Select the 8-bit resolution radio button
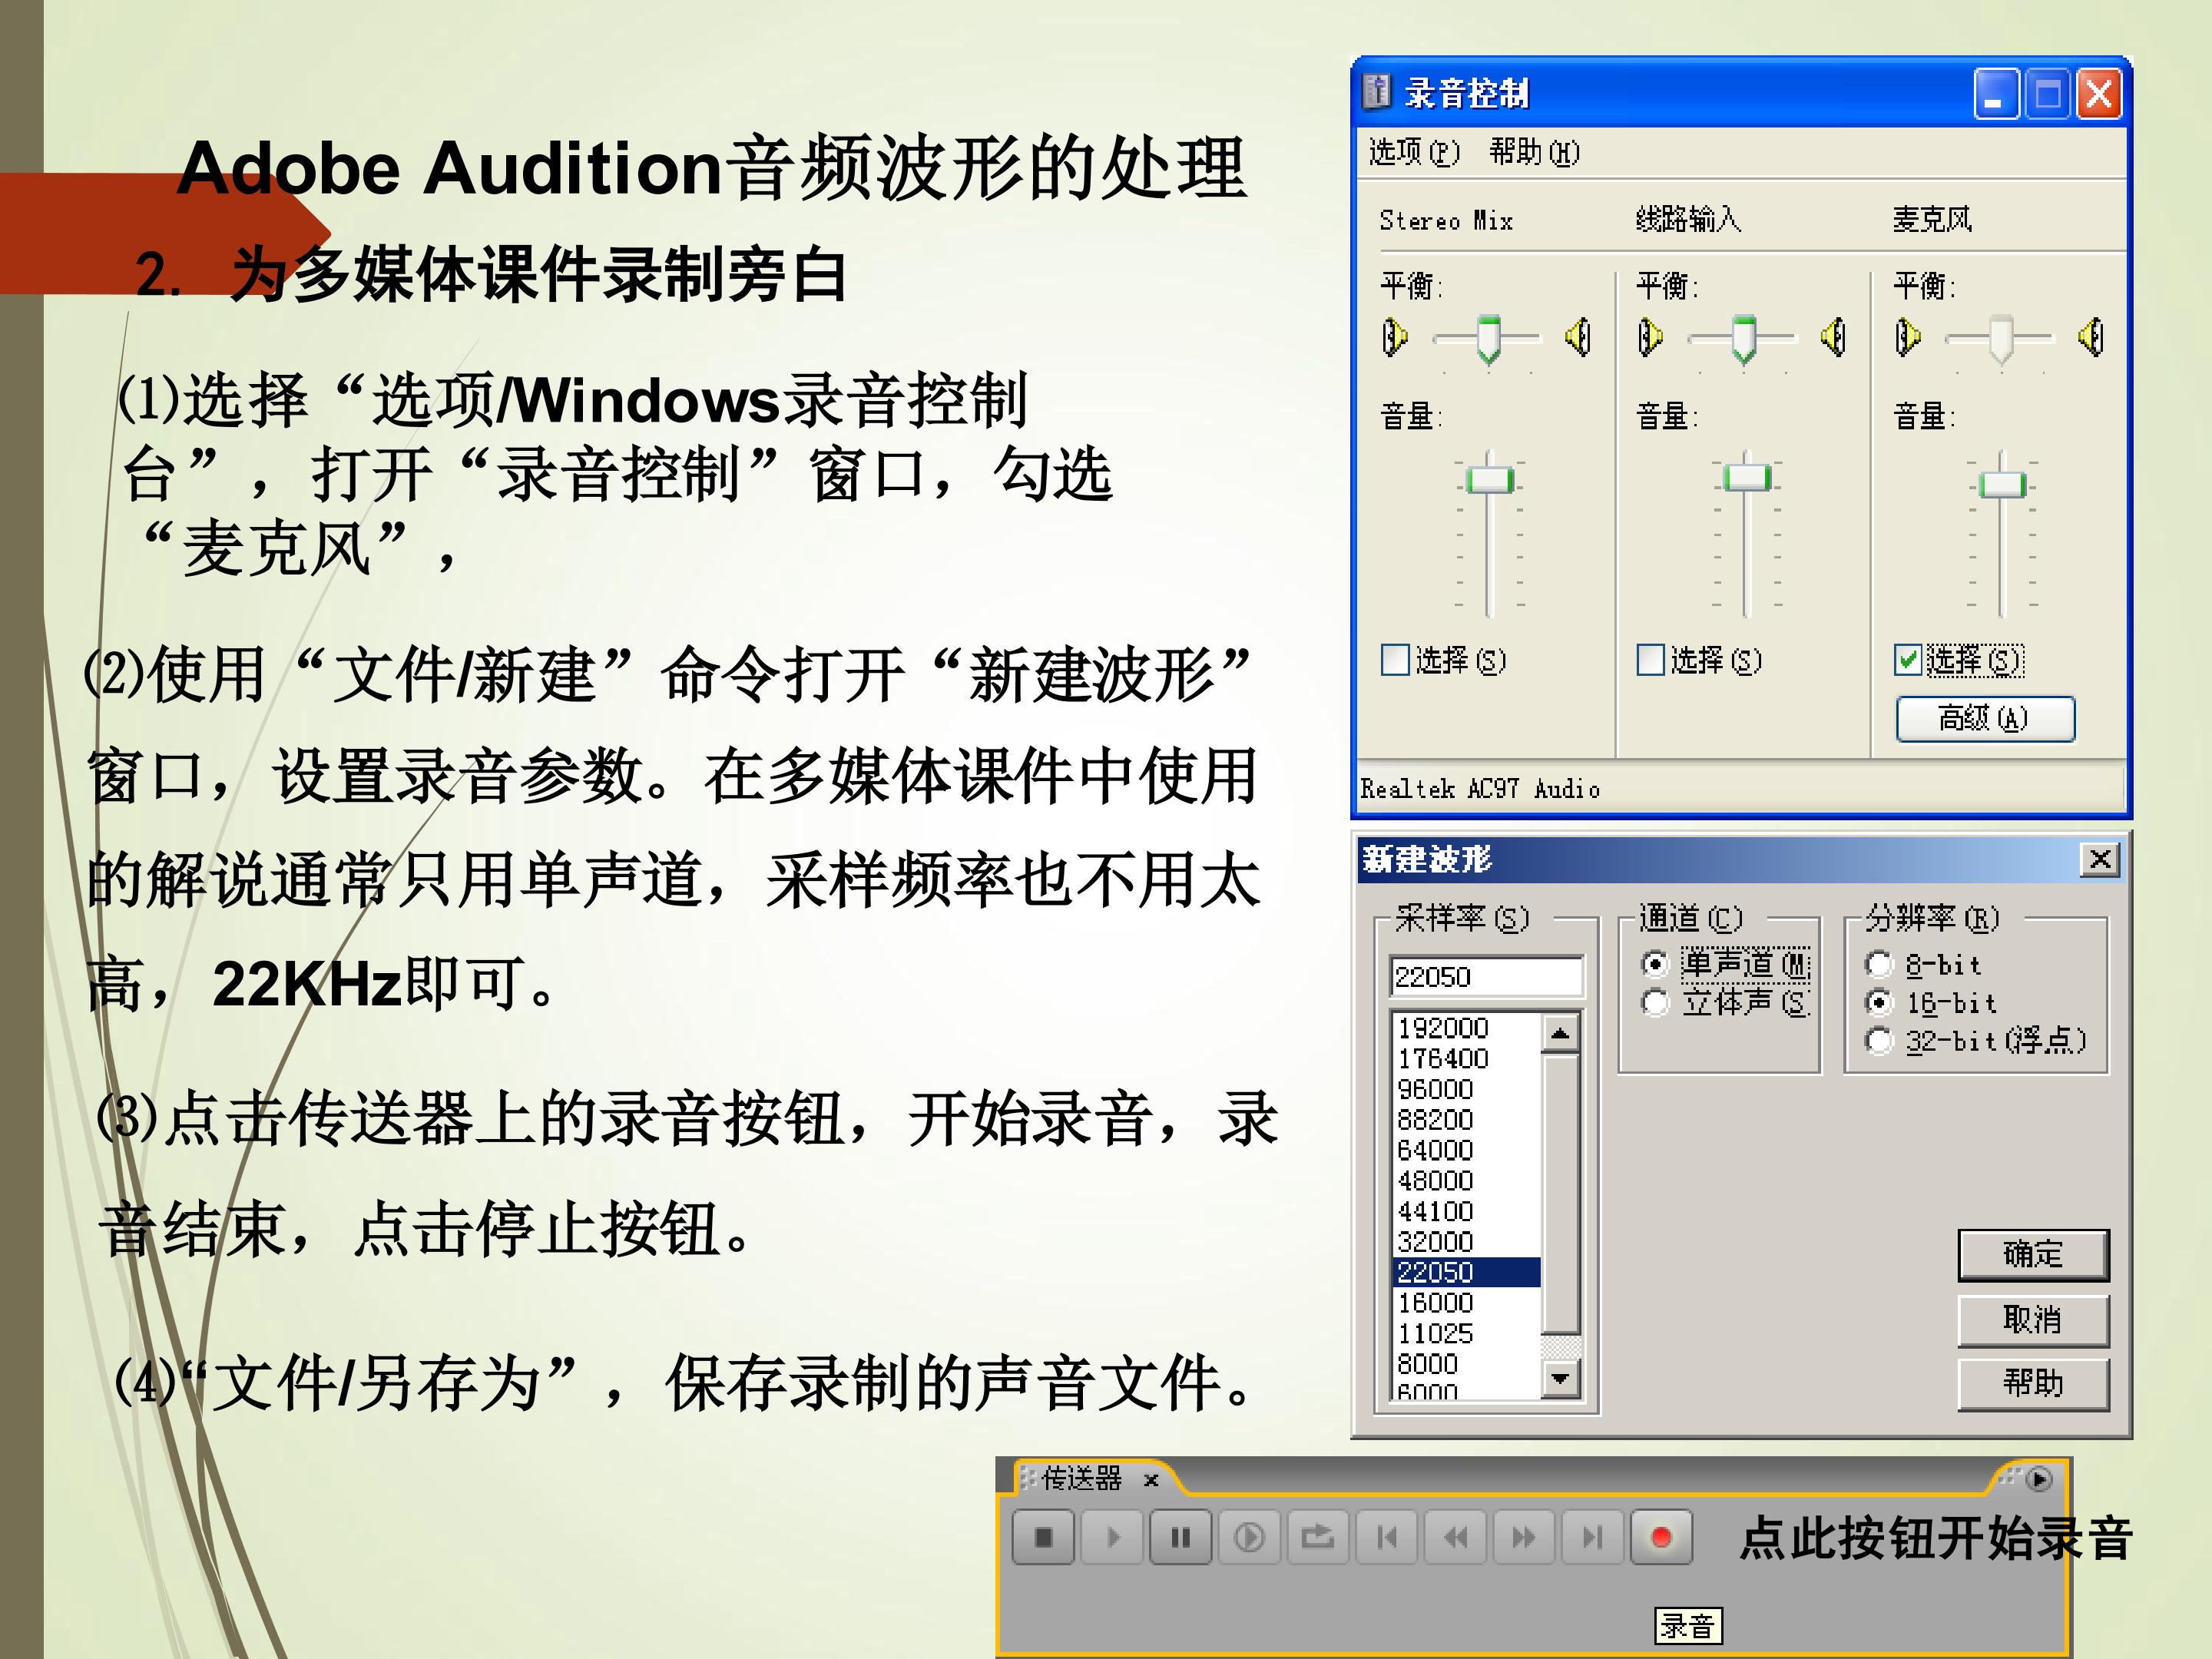Viewport: 2212px width, 1659px height. click(x=1879, y=965)
